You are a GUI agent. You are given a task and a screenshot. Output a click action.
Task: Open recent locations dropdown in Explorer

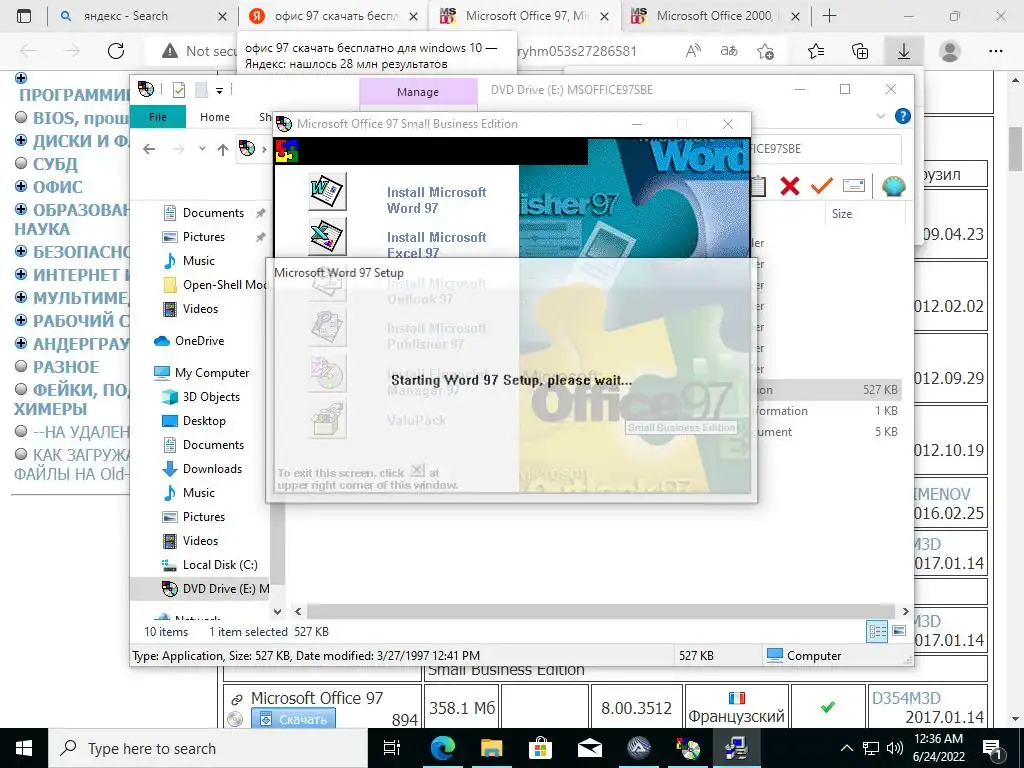pos(202,149)
